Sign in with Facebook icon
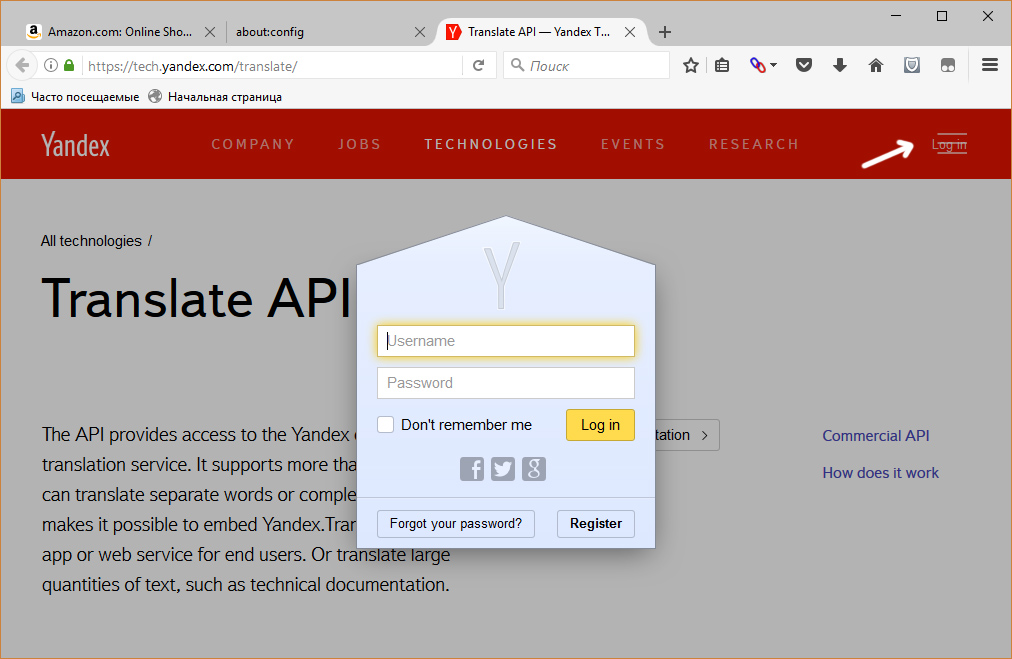 pos(472,469)
